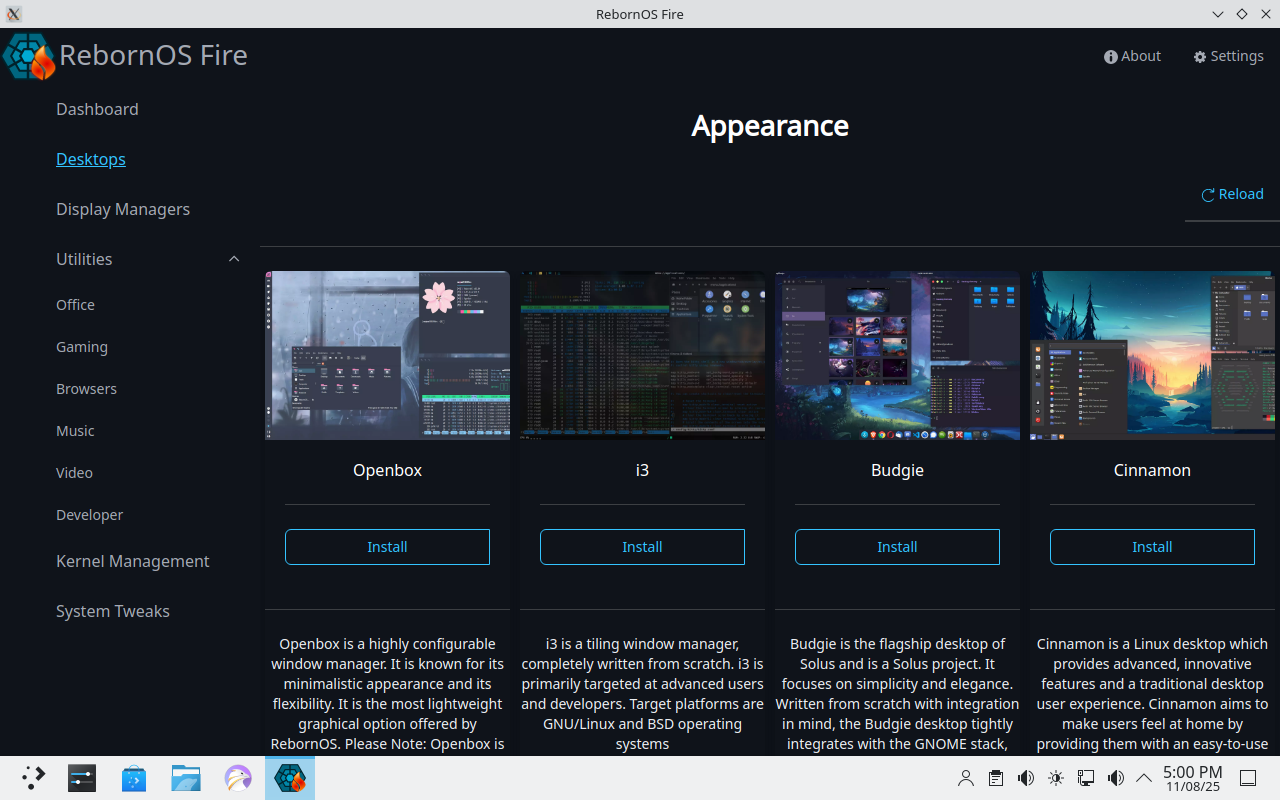This screenshot has height=800, width=1280.
Task: Open the About page
Action: click(x=1132, y=56)
